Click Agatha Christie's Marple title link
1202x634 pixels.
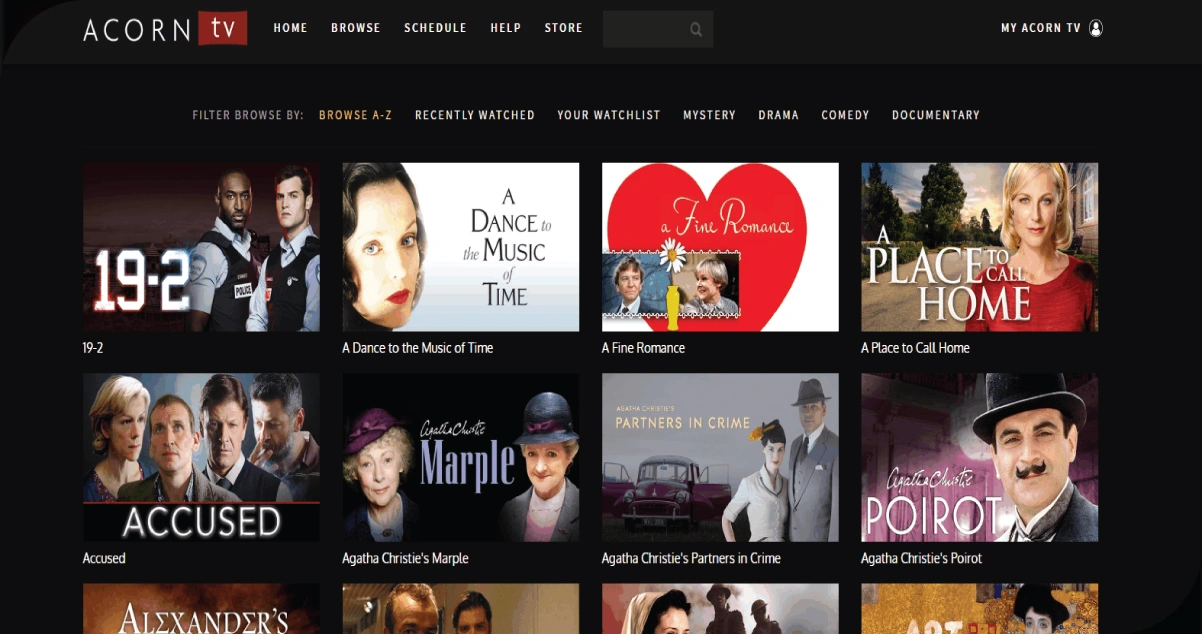(x=405, y=558)
